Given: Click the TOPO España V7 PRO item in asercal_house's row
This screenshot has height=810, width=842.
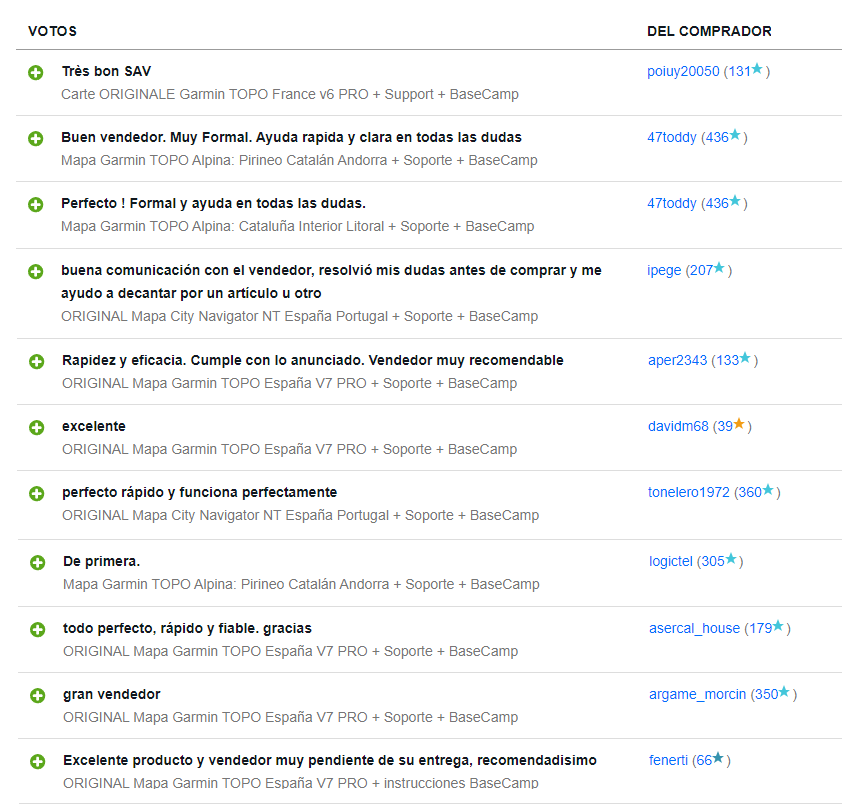Looking at the screenshot, I should pyautogui.click(x=291, y=652).
